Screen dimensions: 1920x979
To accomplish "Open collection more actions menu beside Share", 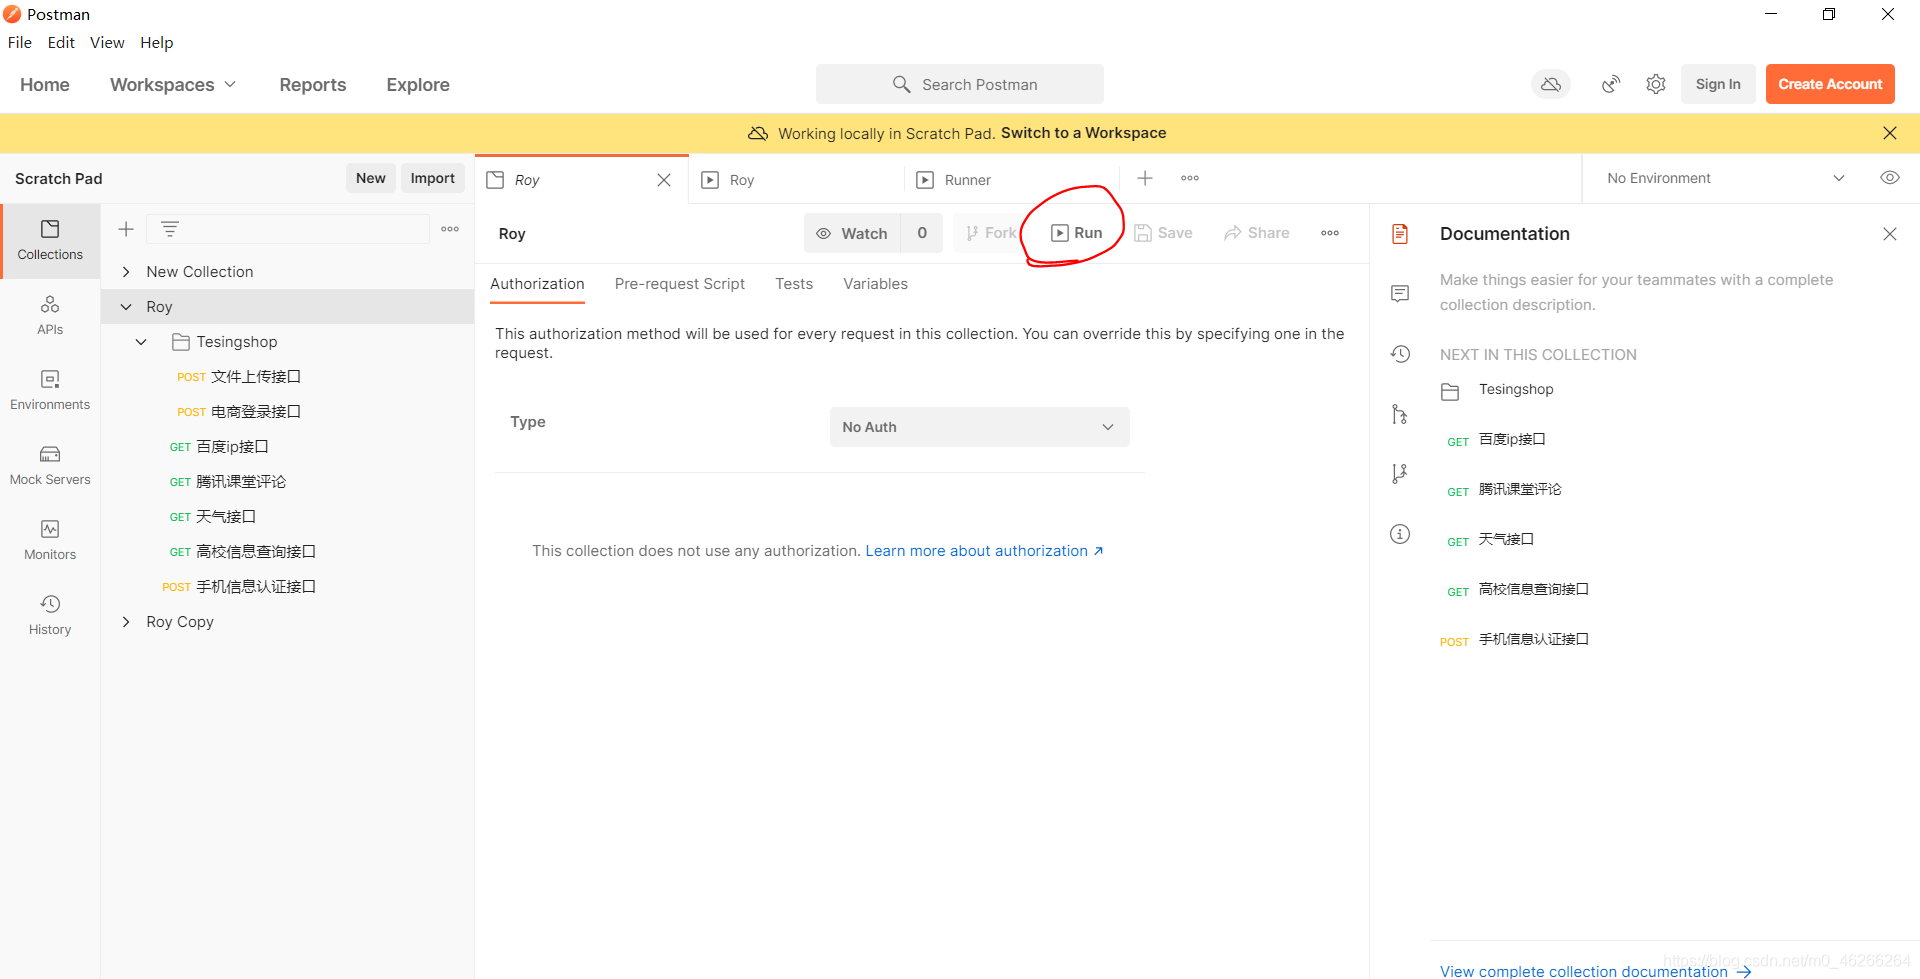I will (x=1330, y=233).
